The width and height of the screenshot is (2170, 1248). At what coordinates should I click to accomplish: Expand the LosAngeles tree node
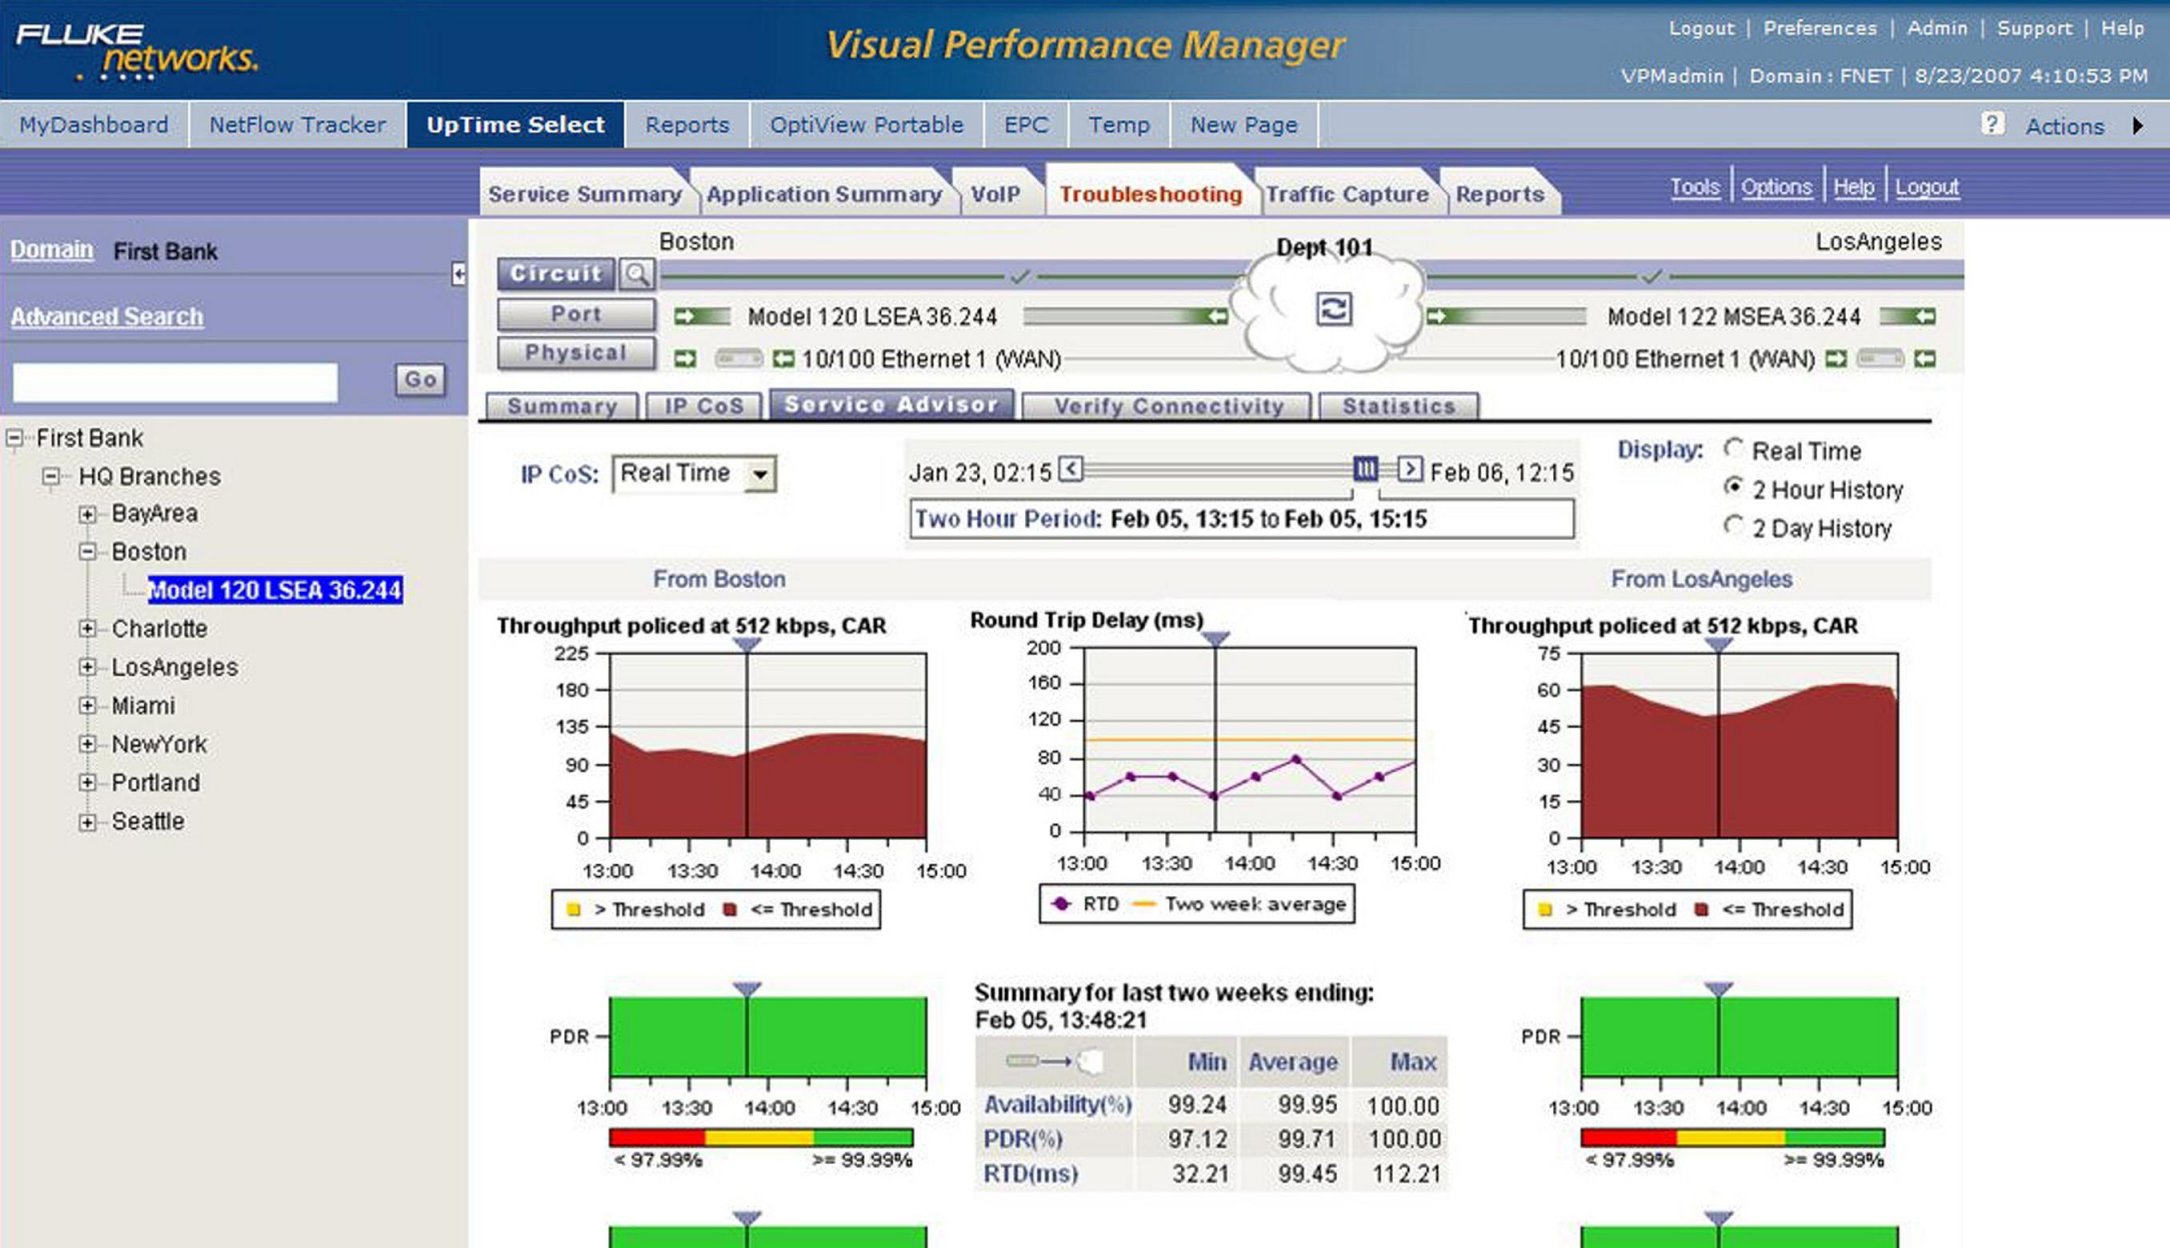tap(88, 667)
